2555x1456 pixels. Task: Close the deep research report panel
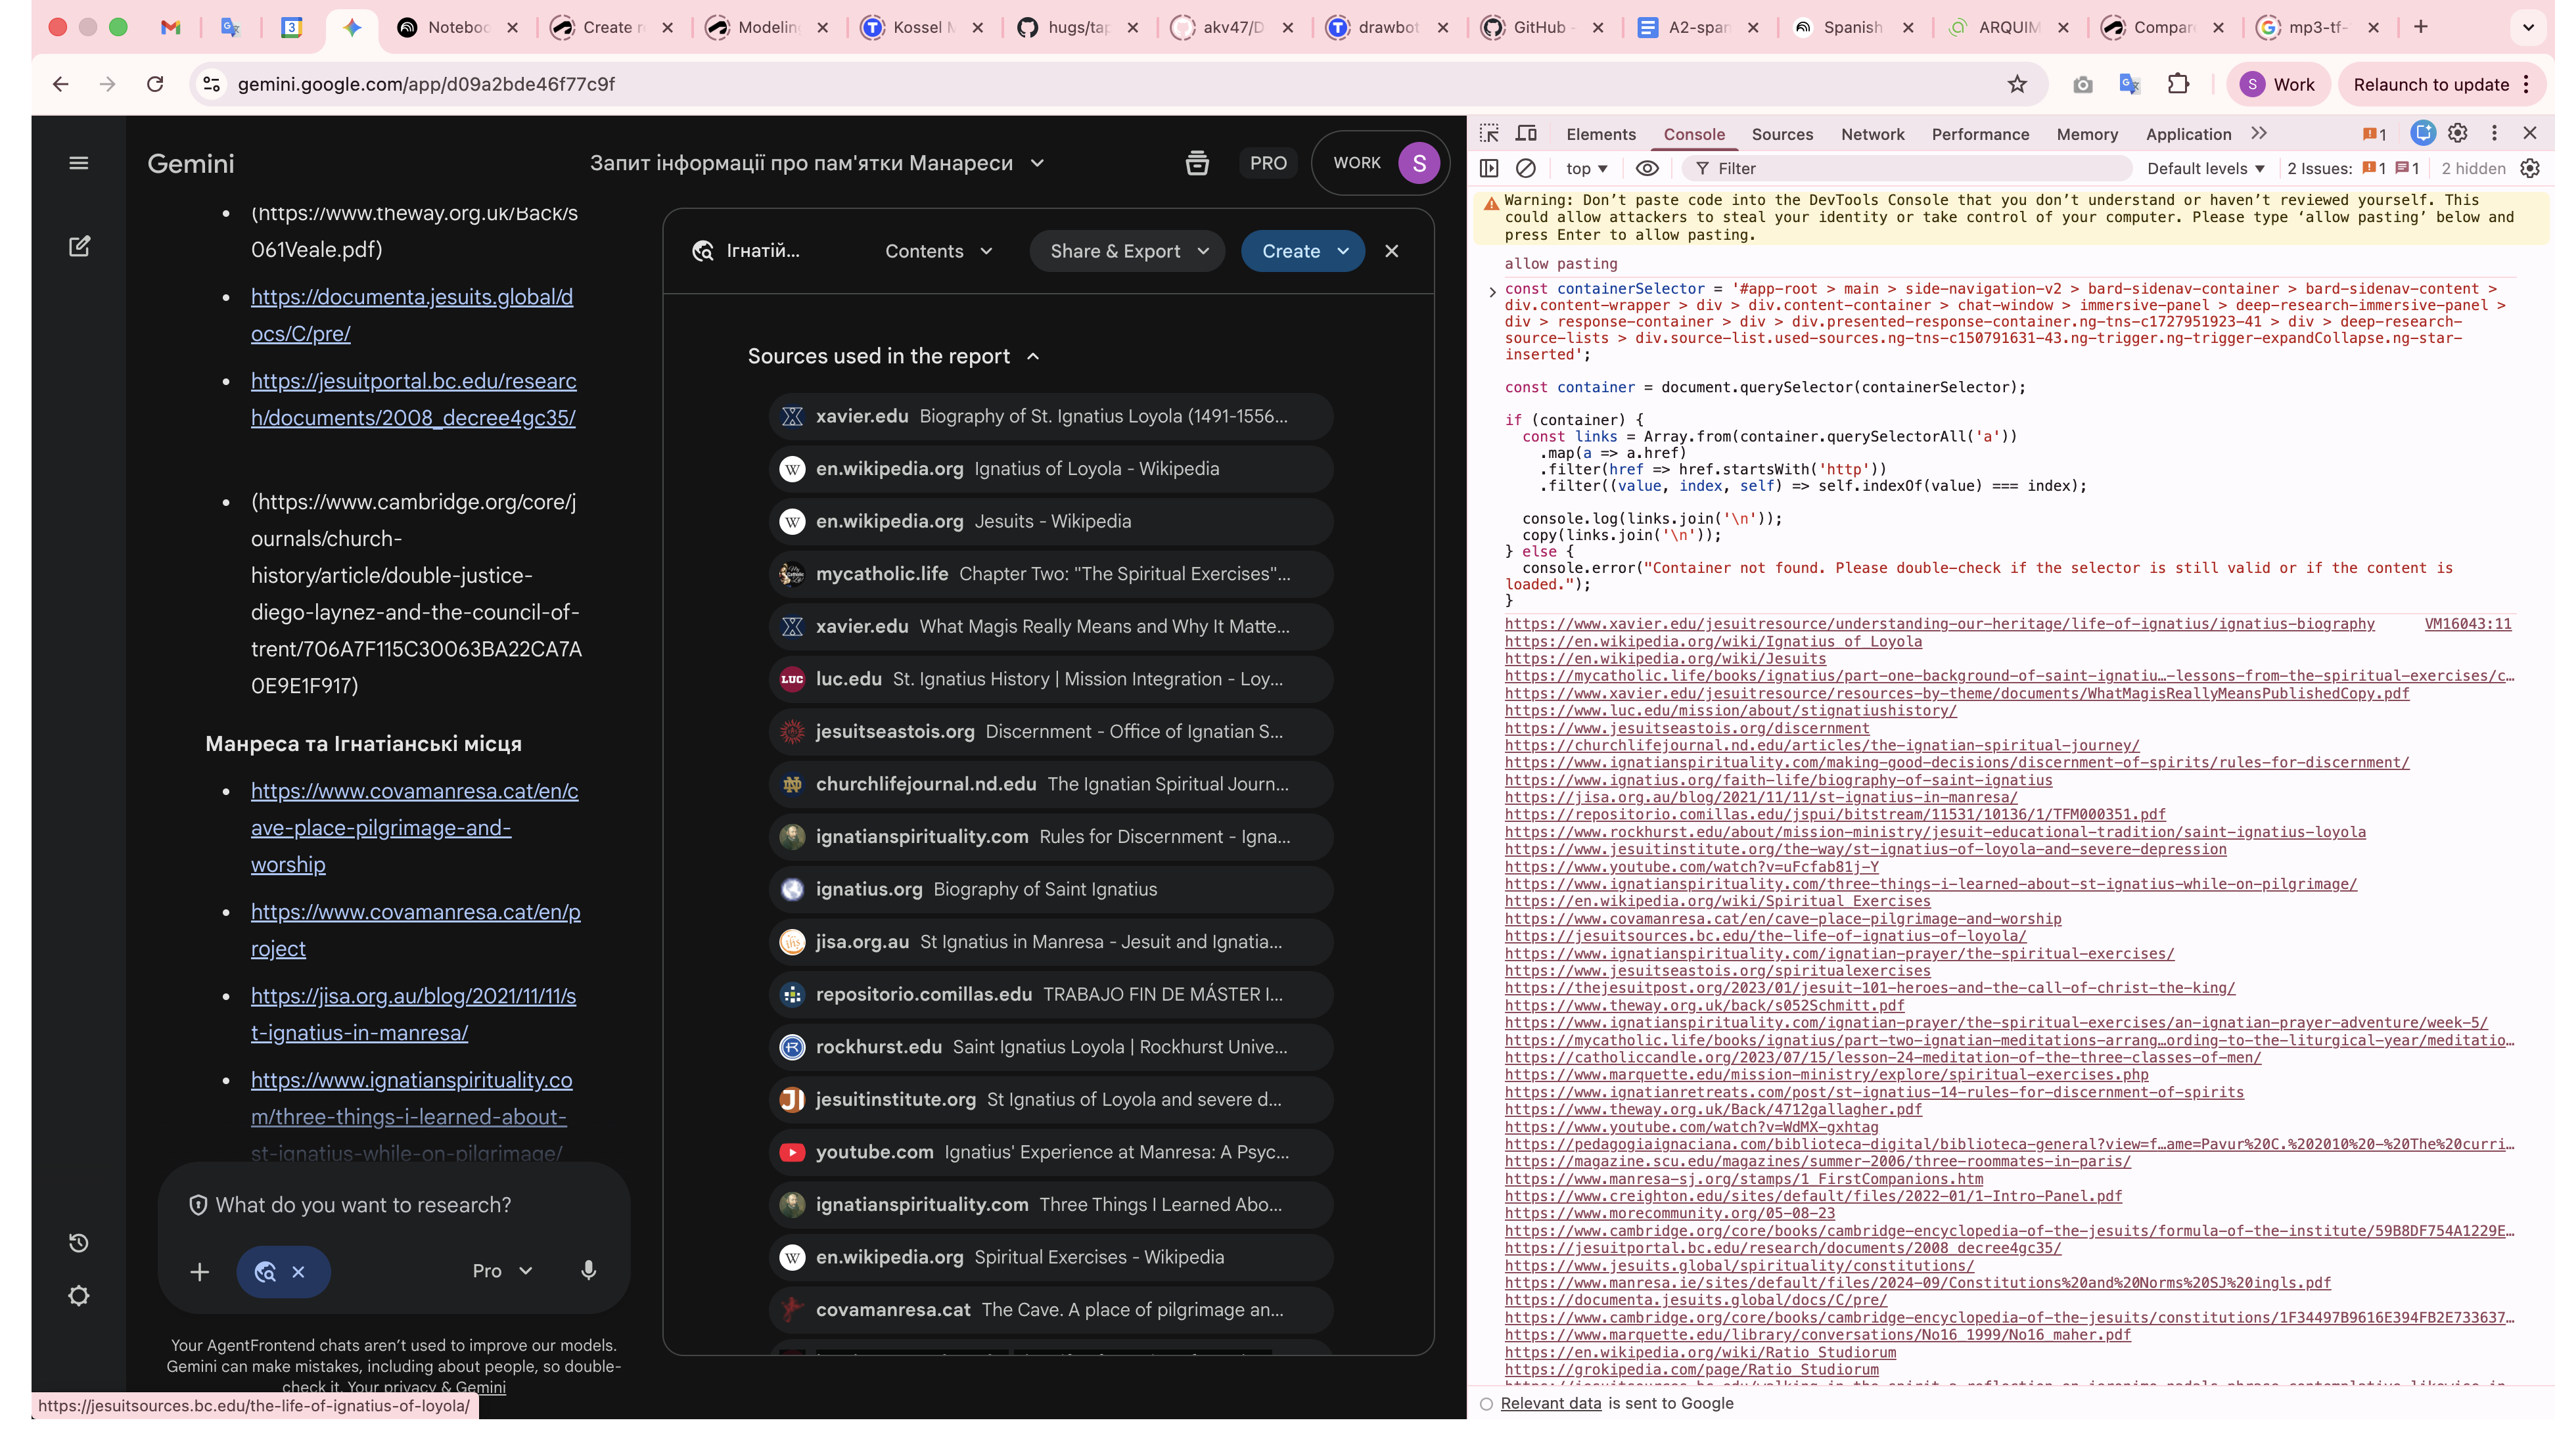(x=1391, y=251)
